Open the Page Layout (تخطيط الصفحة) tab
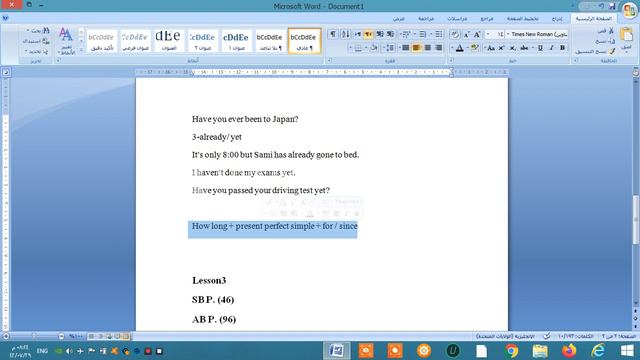Image resolution: width=640 pixels, height=360 pixels. pyautogui.click(x=523, y=18)
